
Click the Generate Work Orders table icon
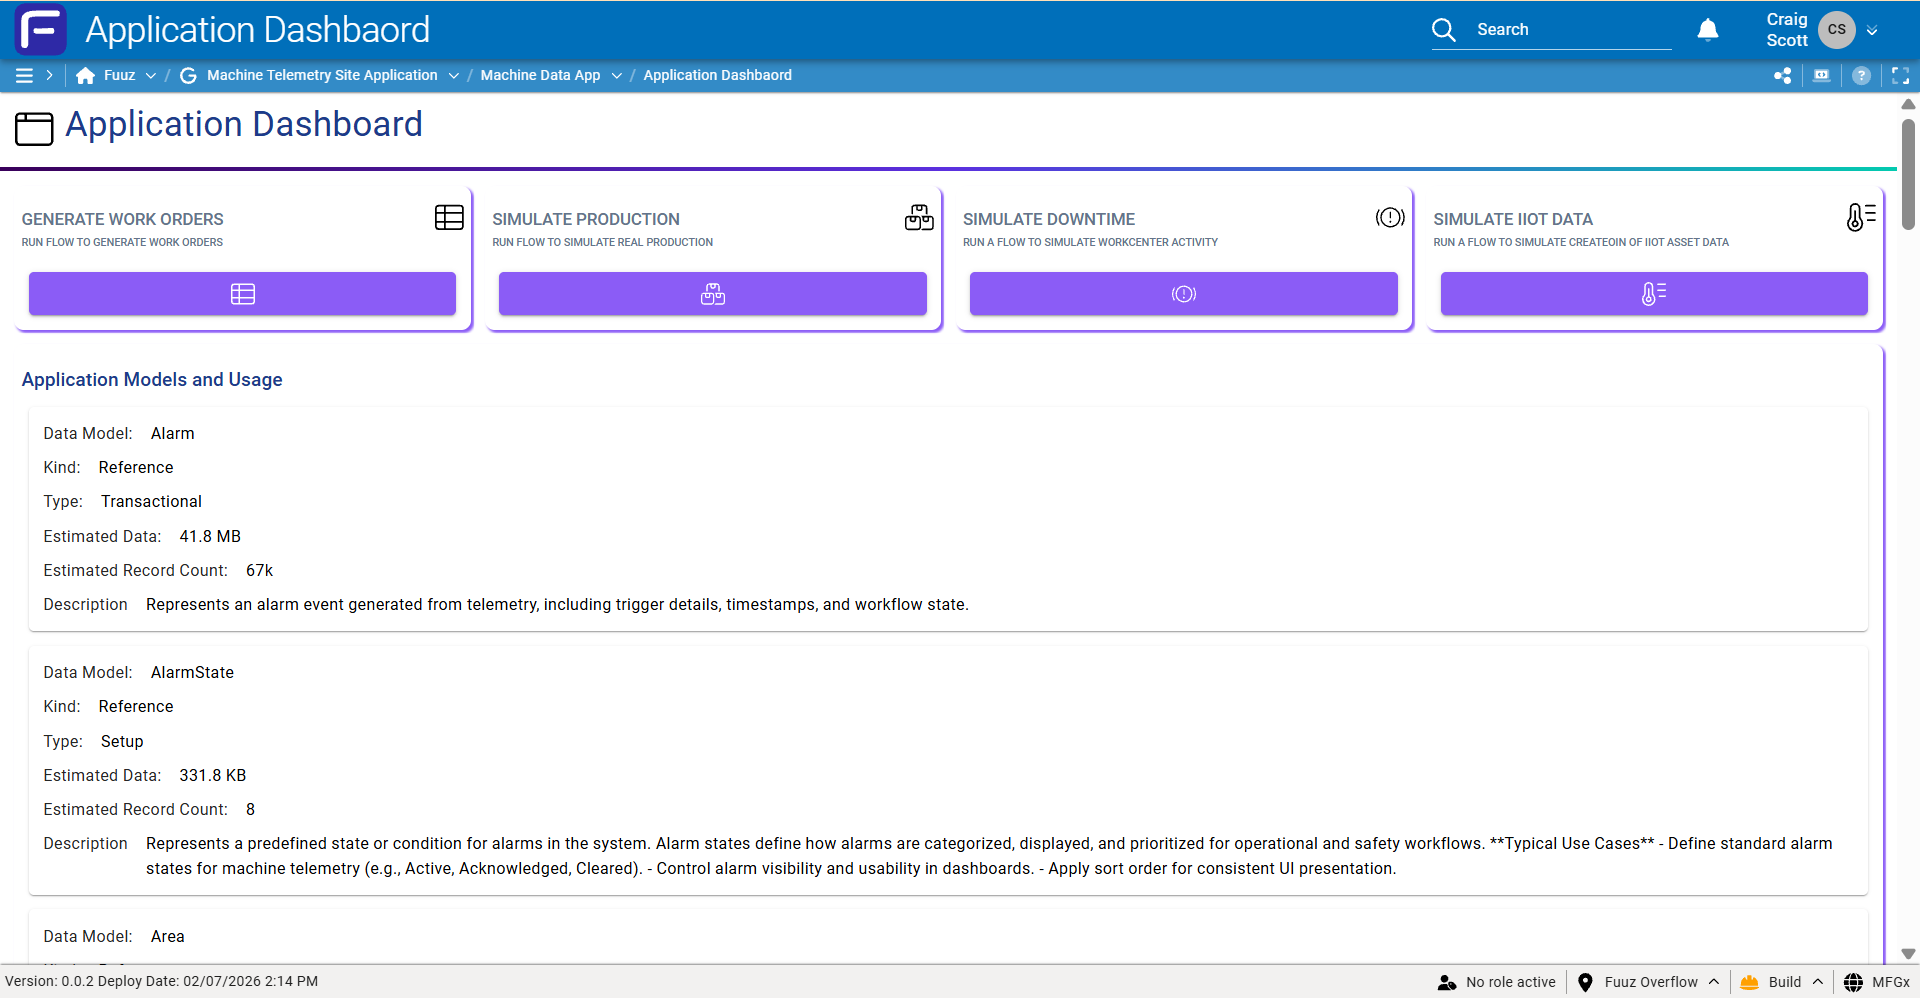pyautogui.click(x=449, y=217)
